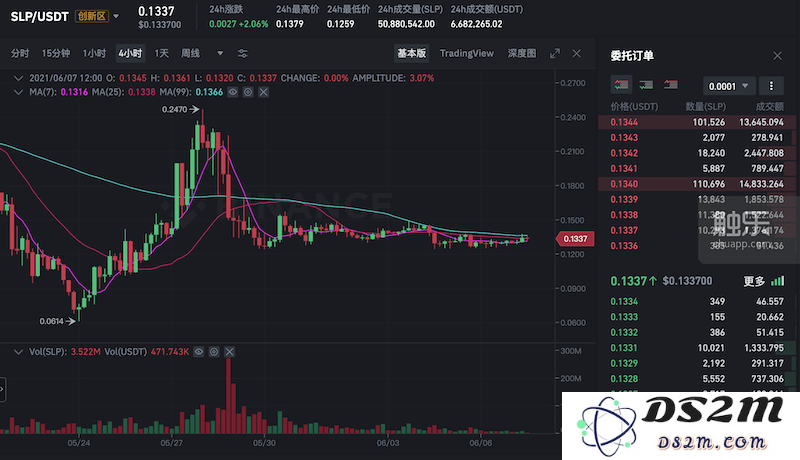The image size is (800, 460).
Task: Show buy orders only view
Action: click(x=646, y=85)
